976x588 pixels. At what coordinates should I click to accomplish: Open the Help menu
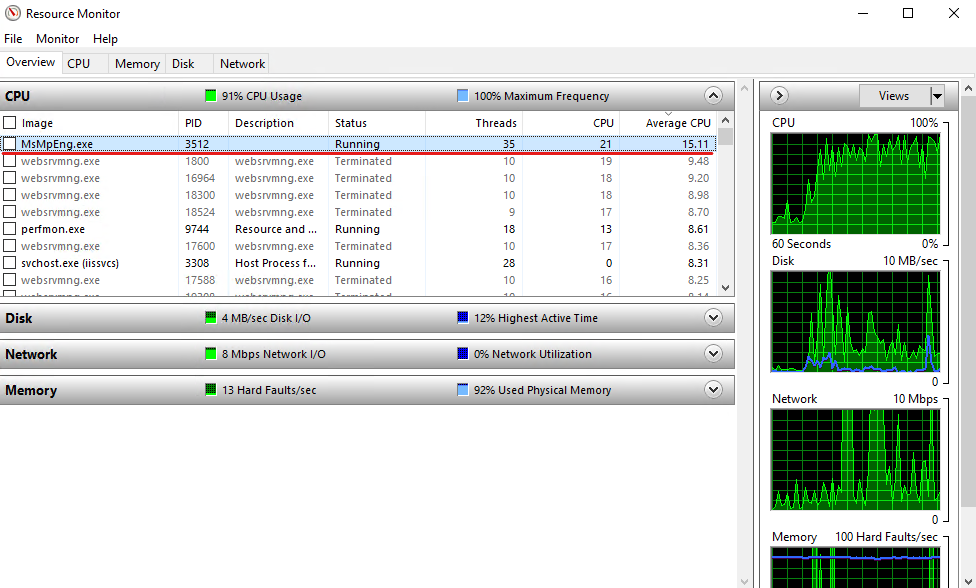click(x=105, y=39)
